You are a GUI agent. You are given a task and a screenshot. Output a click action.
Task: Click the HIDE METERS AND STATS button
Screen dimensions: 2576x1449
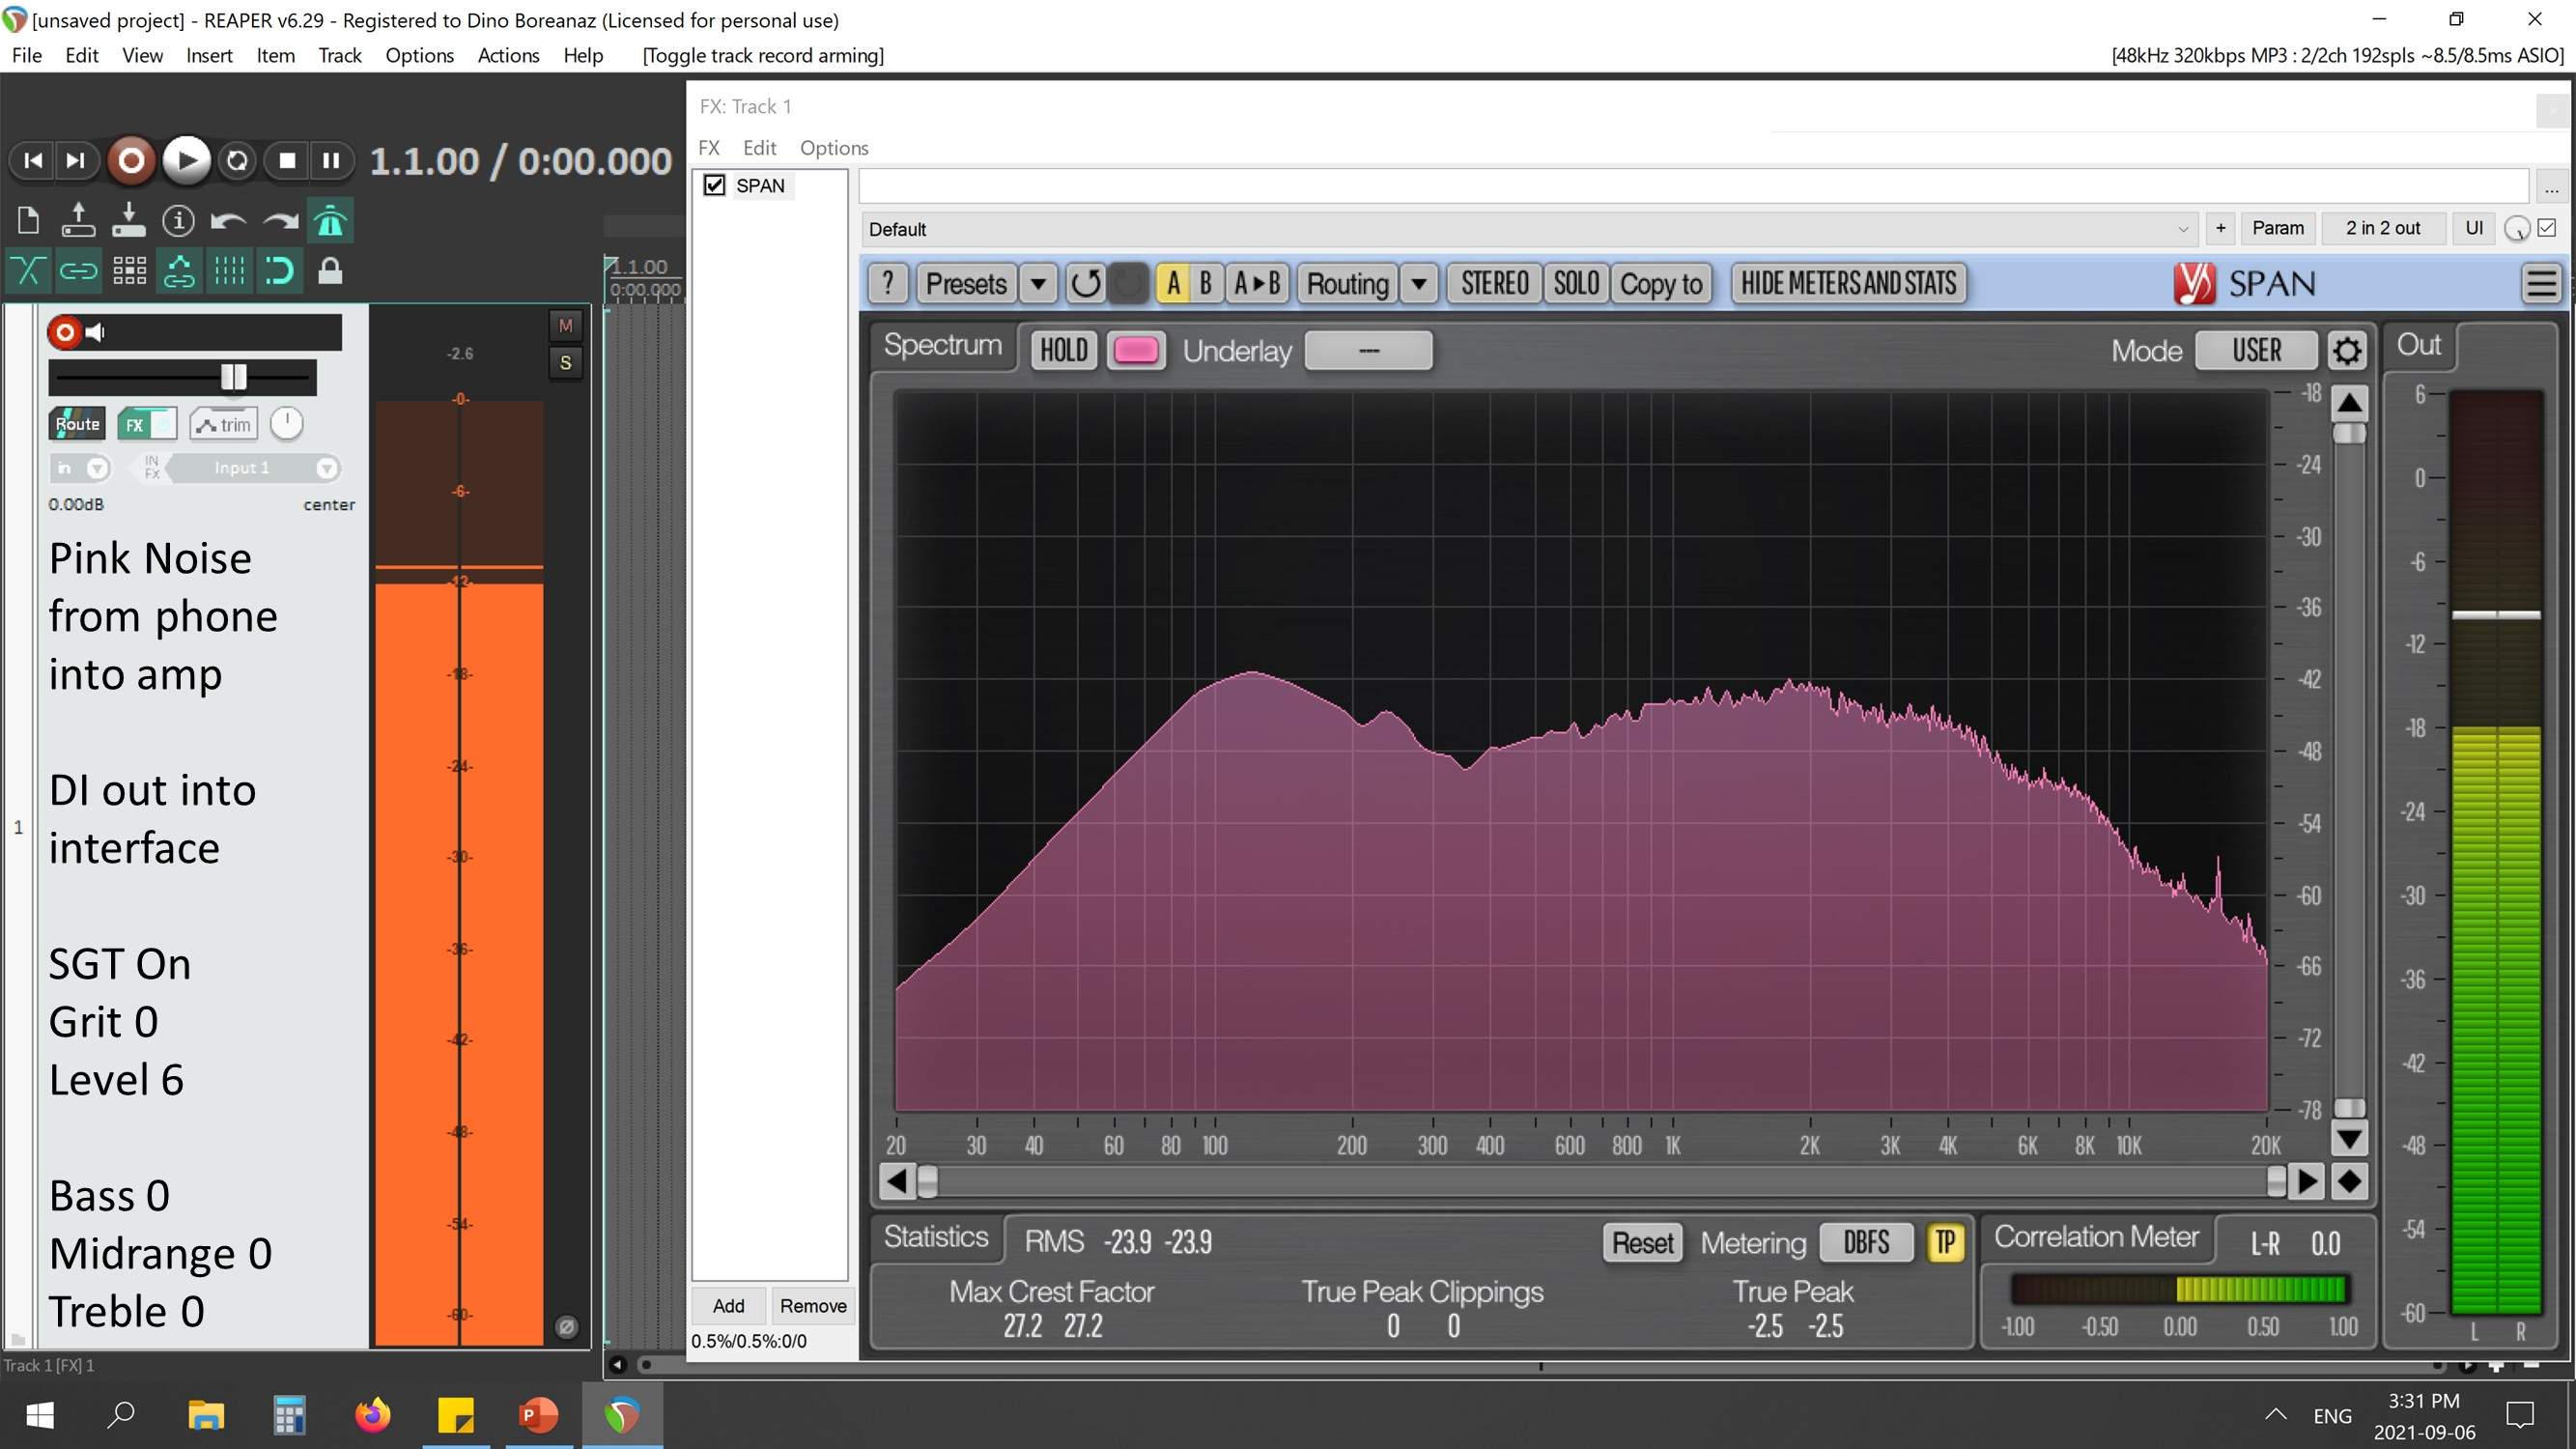pos(1848,284)
